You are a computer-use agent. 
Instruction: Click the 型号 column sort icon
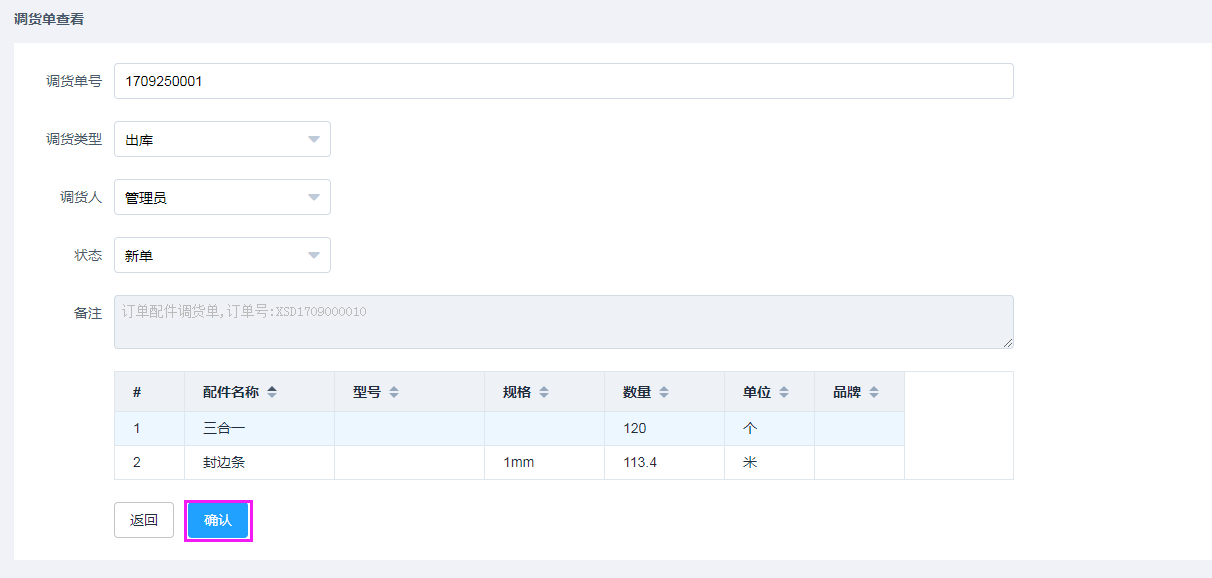coord(394,393)
